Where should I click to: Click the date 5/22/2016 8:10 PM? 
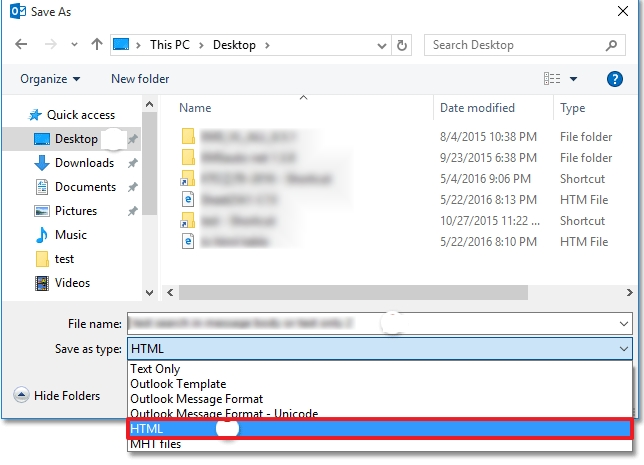[x=488, y=242]
